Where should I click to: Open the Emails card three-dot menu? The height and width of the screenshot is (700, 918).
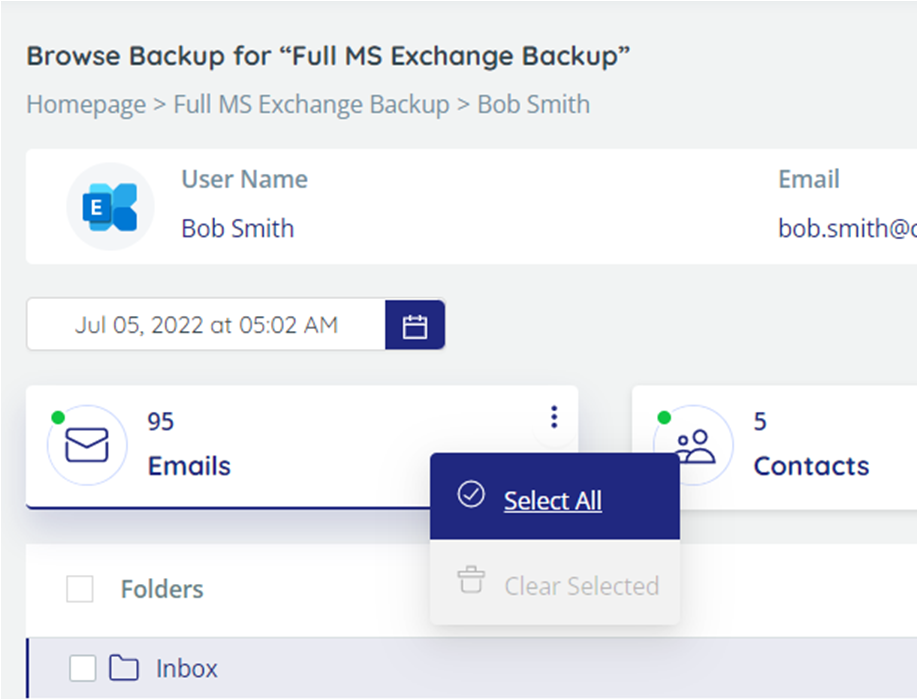click(554, 417)
